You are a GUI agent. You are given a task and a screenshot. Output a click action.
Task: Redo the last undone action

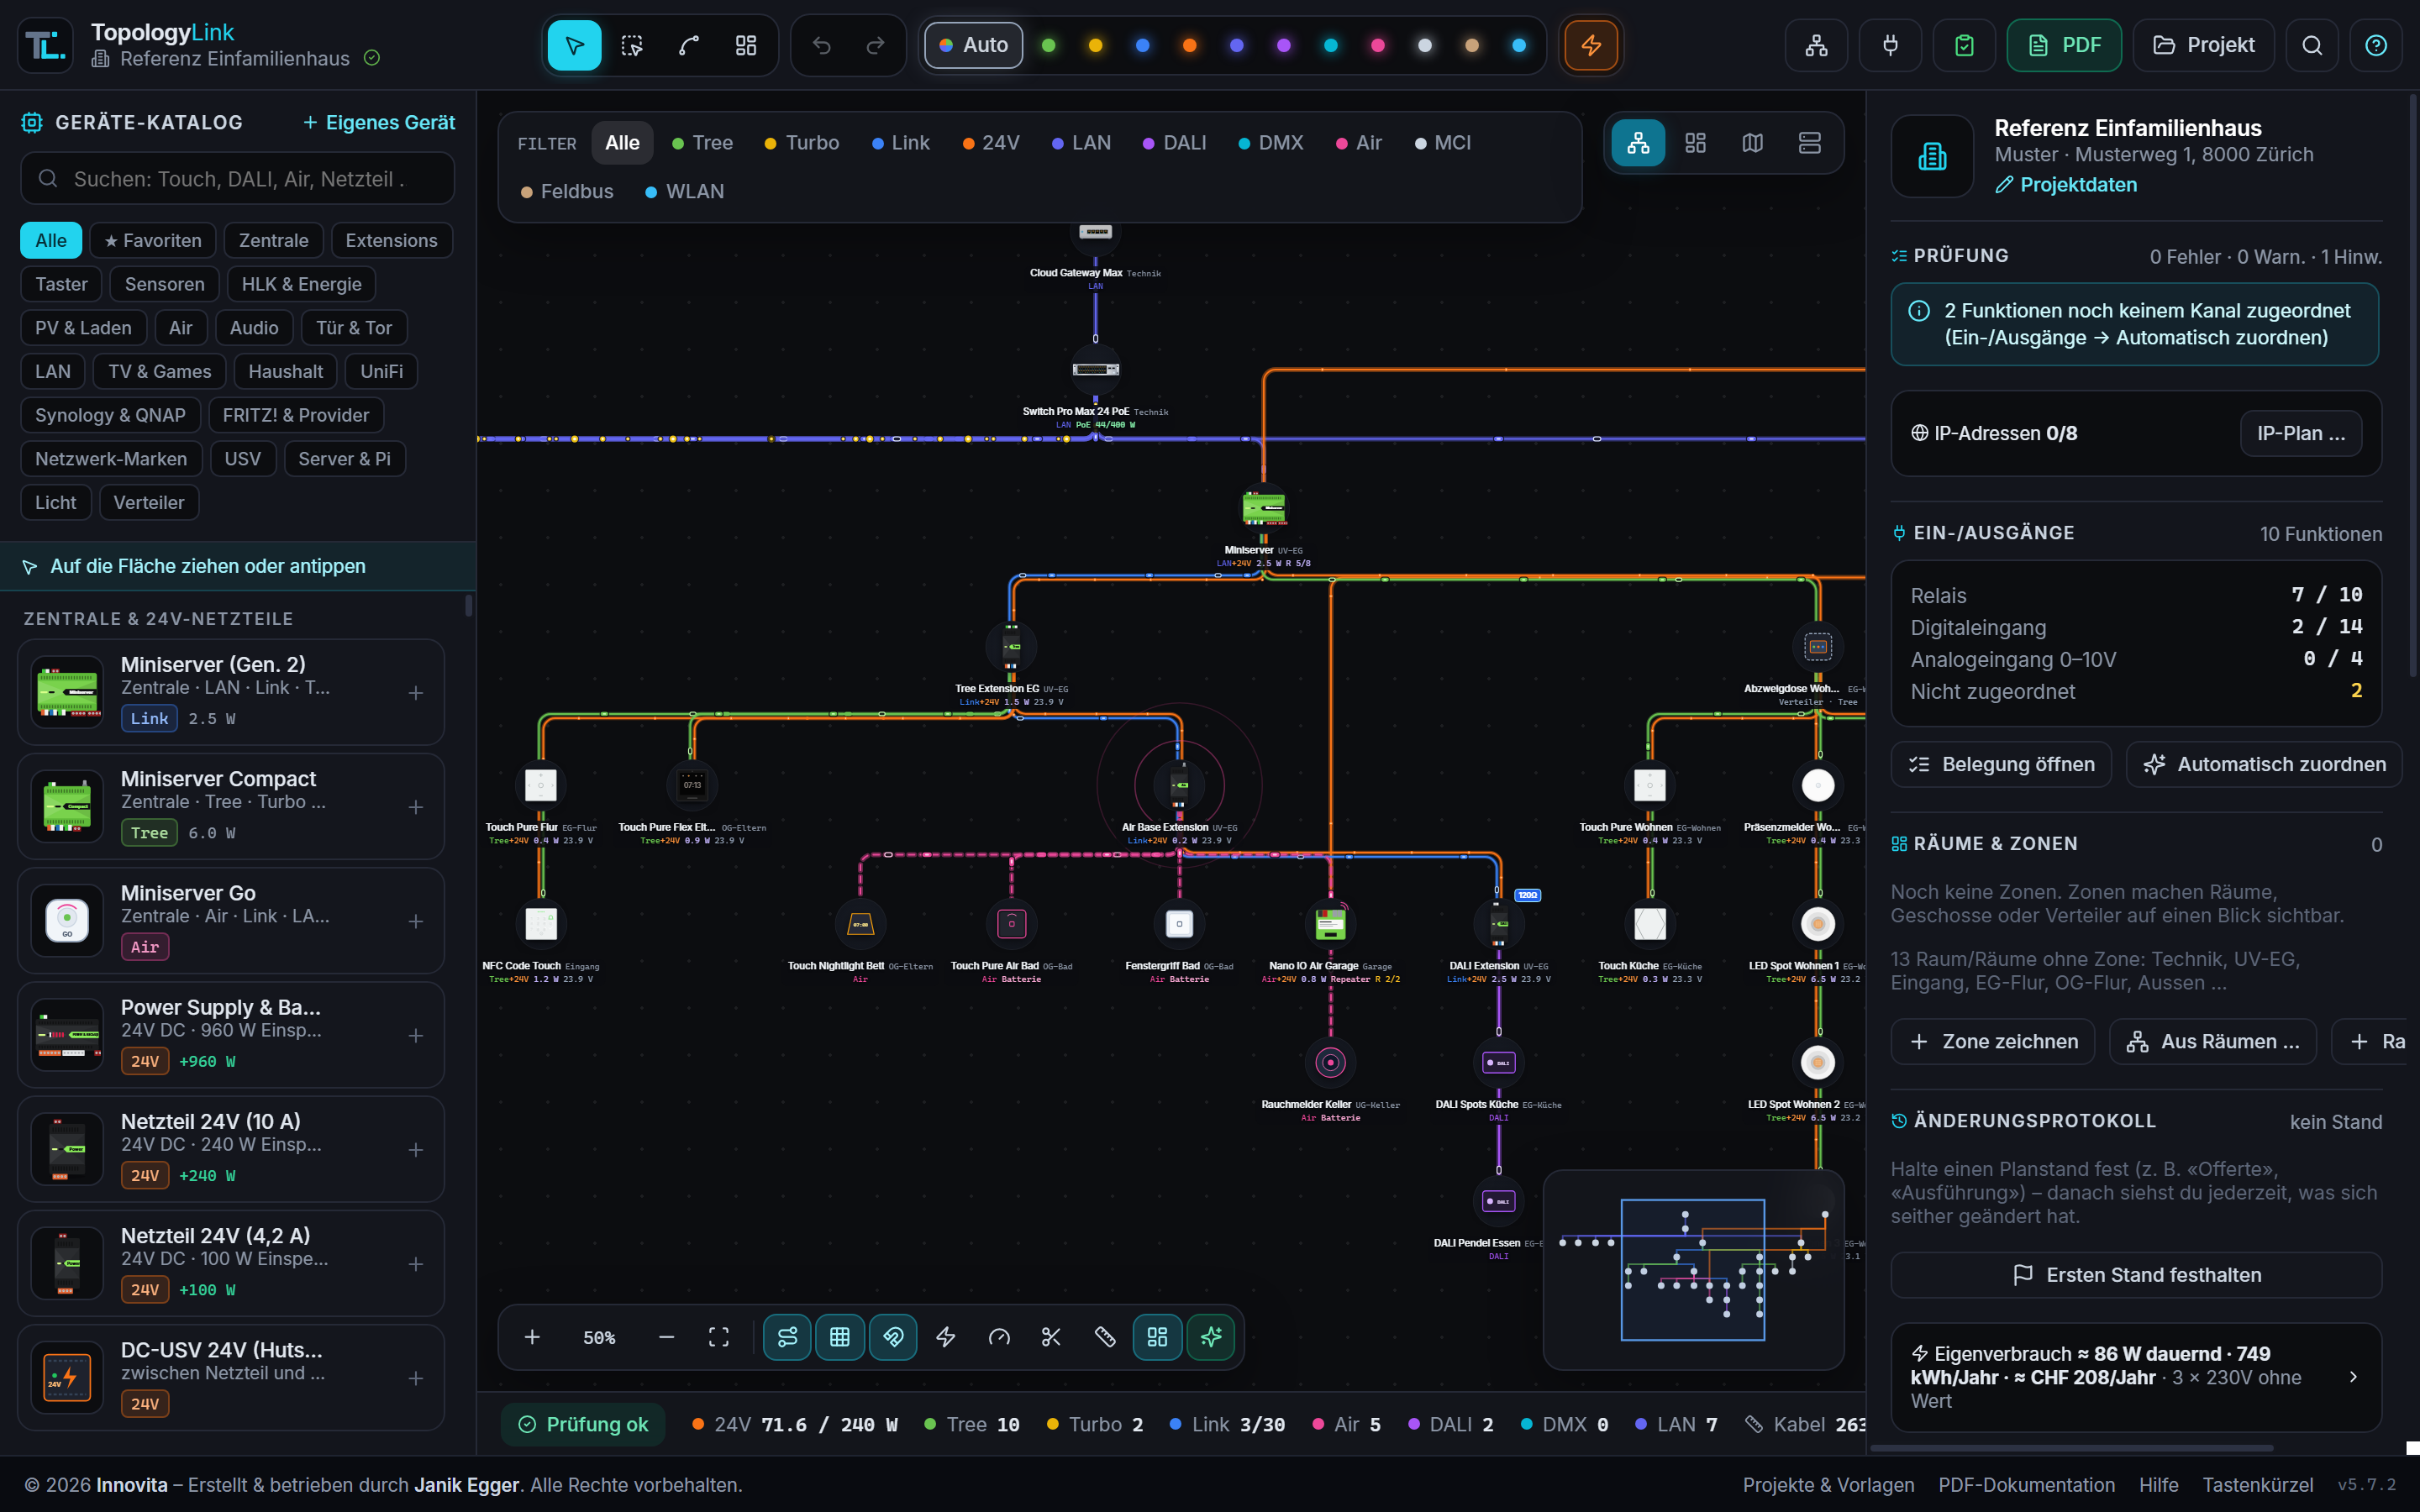(875, 46)
